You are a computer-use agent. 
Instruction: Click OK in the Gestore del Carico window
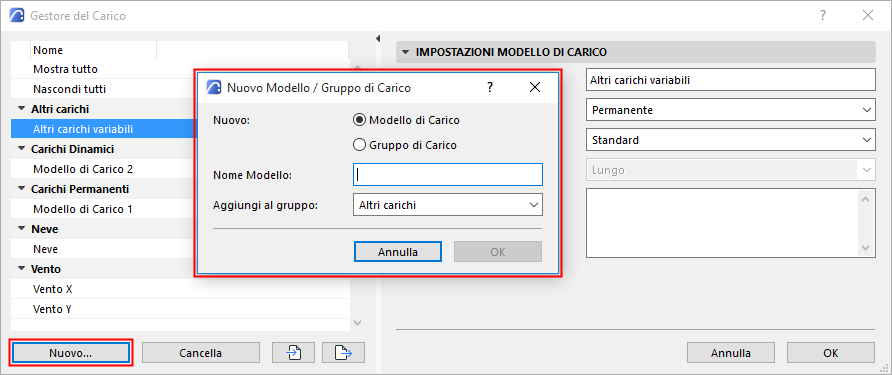pos(831,353)
